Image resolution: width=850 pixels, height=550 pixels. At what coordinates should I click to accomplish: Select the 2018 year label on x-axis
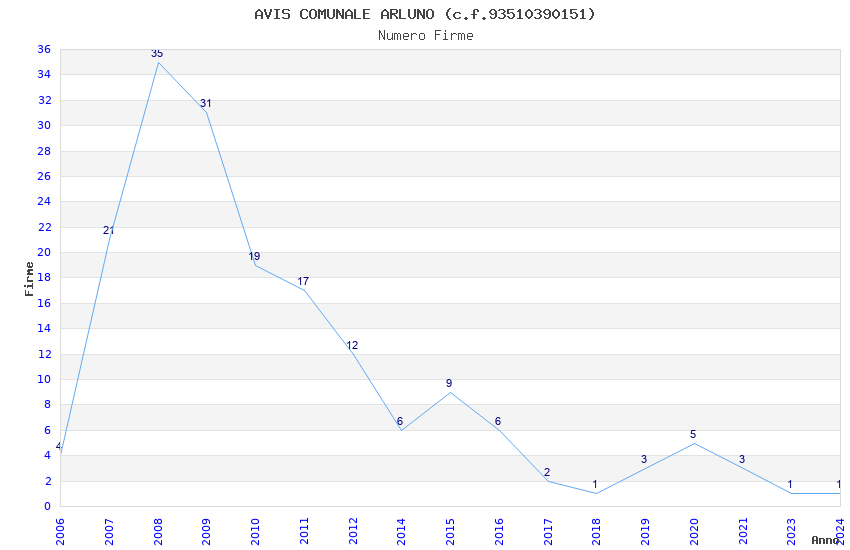coord(596,531)
